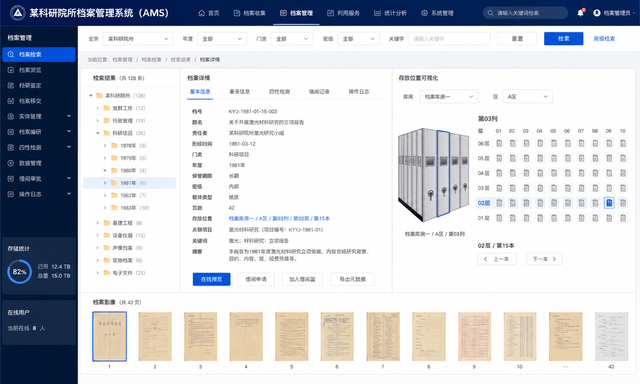This screenshot has height=384, width=640.
Task: Open the 区 dropdown showing A区
Action: coord(527,97)
